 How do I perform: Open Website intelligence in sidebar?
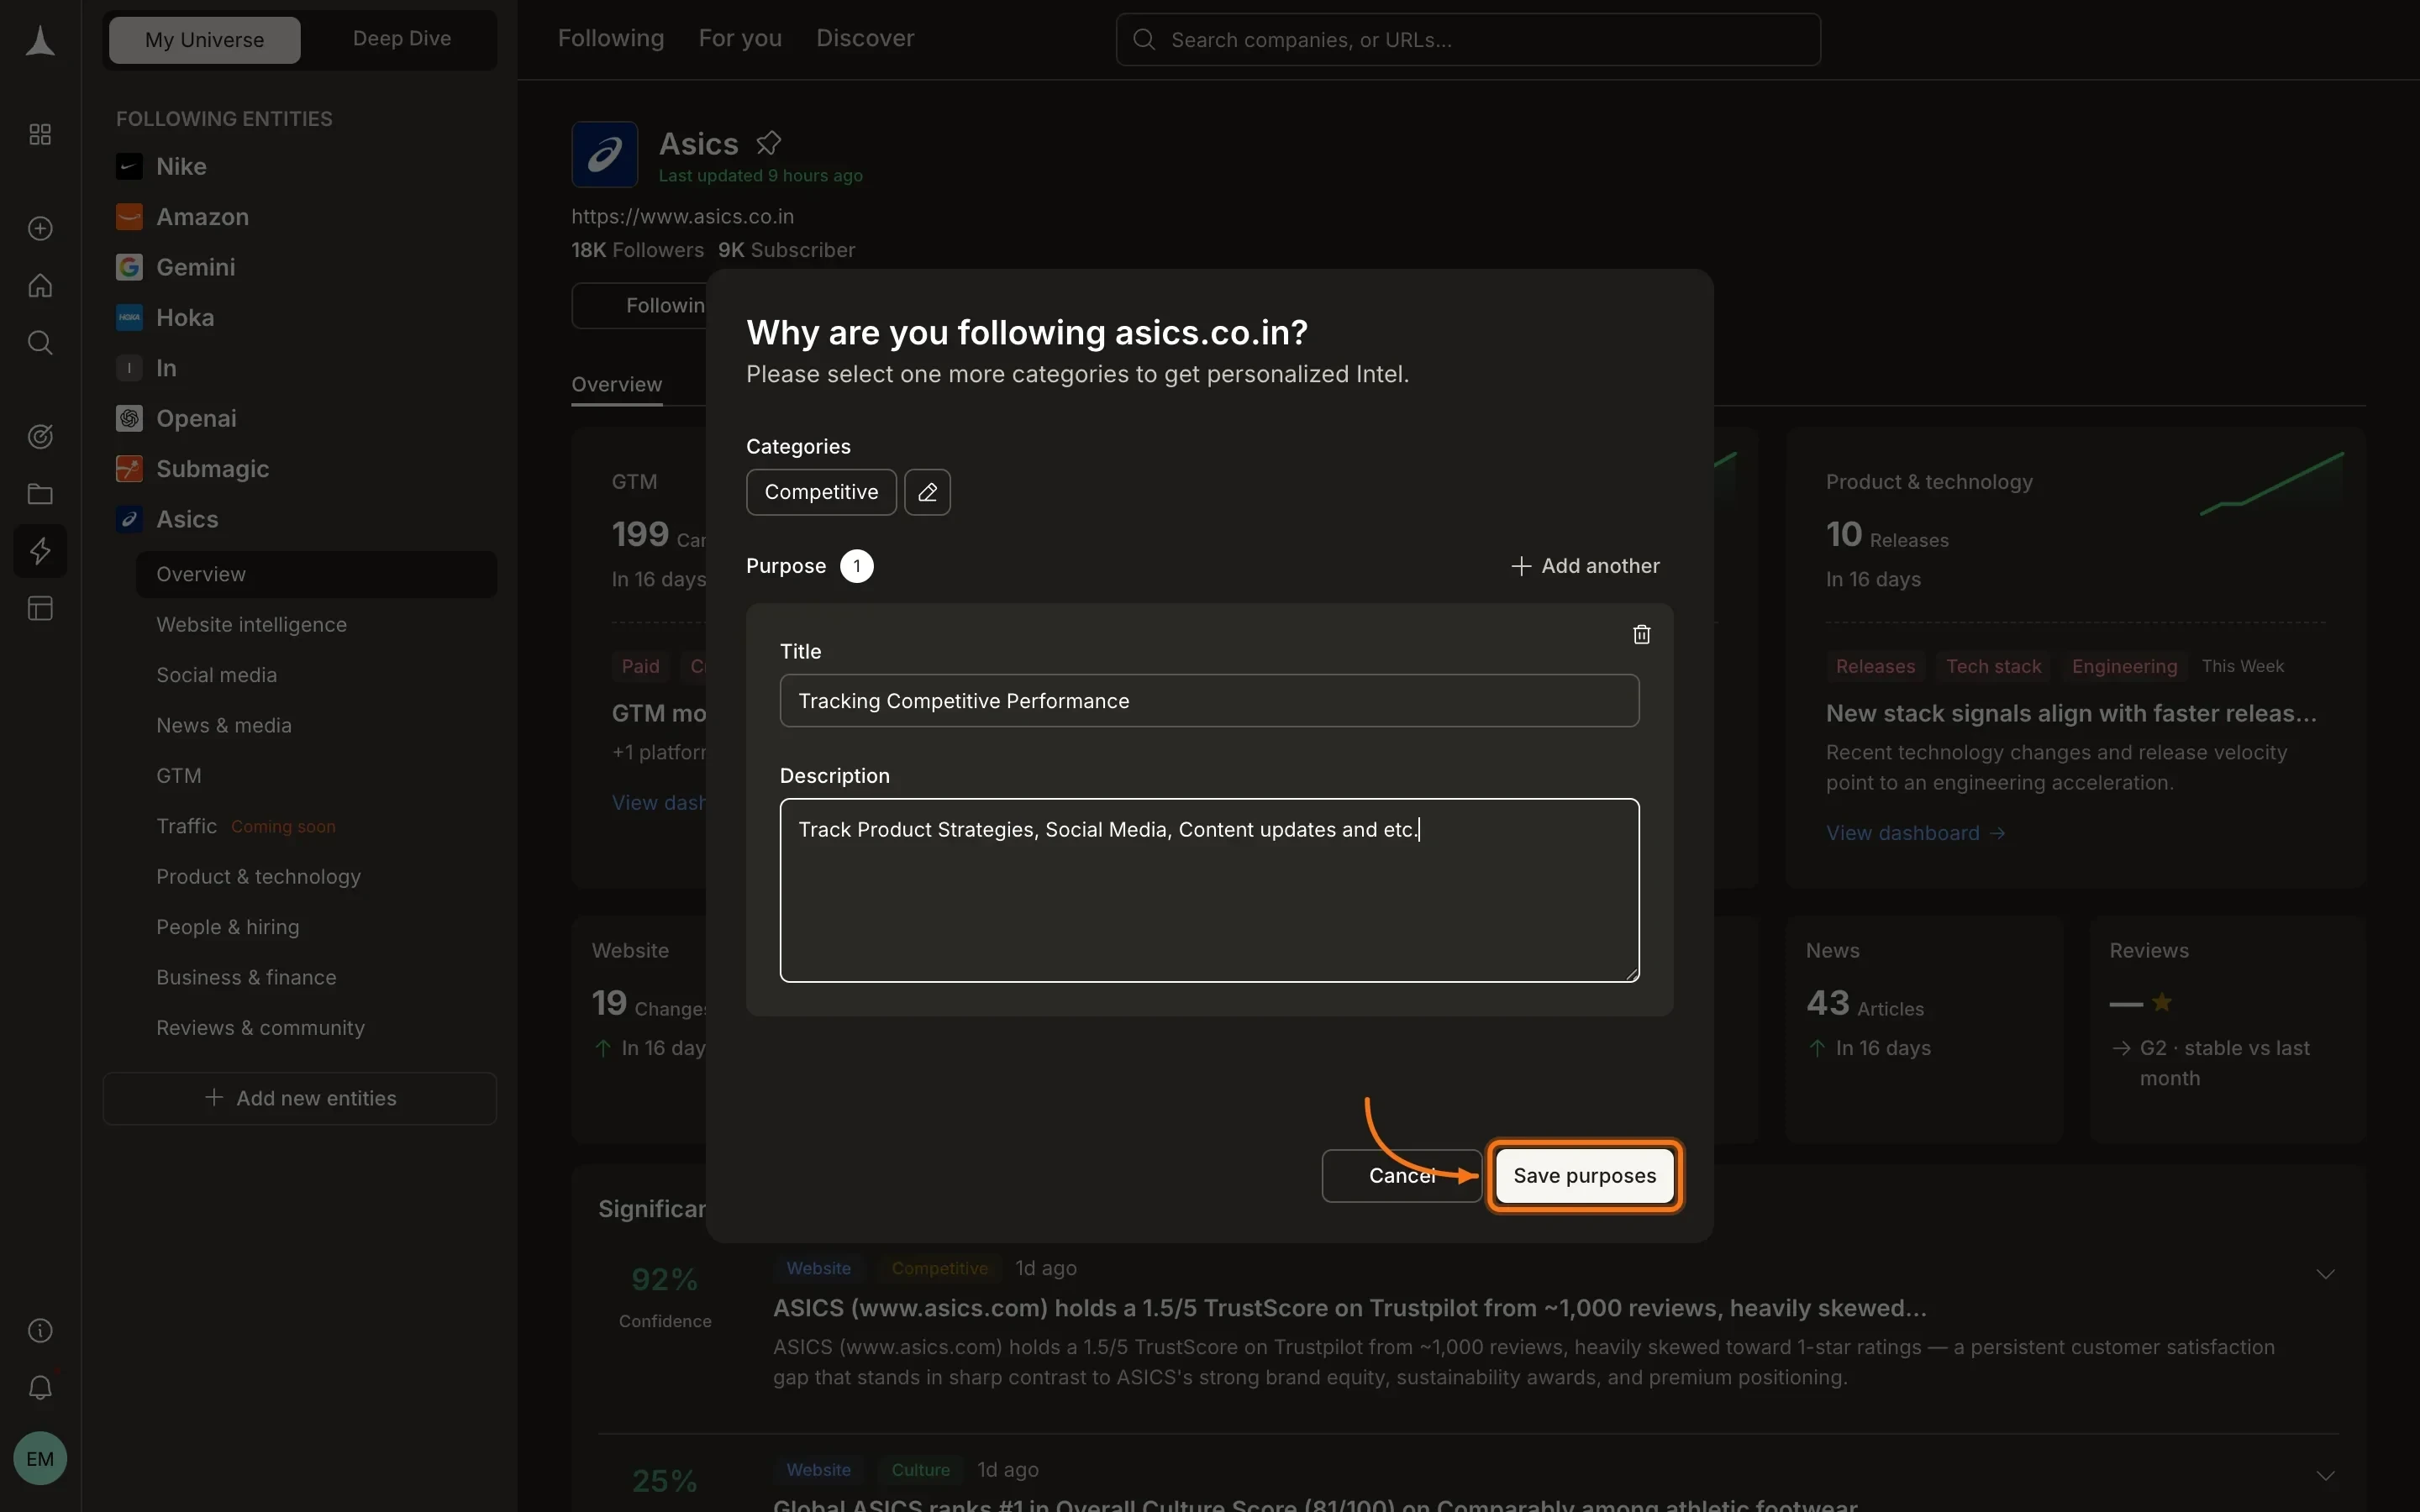251,624
